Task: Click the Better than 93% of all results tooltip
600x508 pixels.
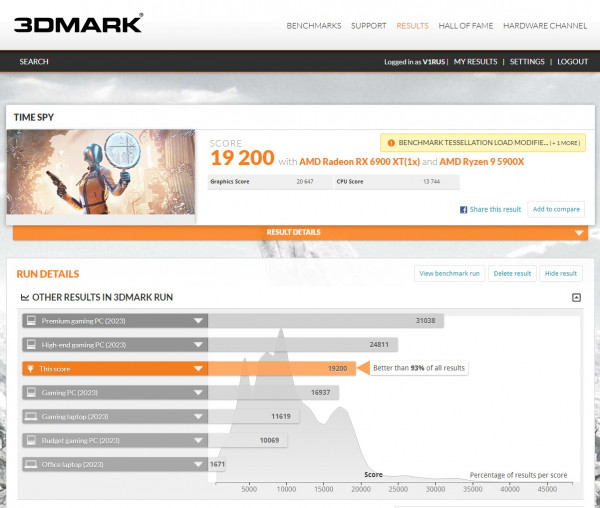Action: pyautogui.click(x=419, y=368)
